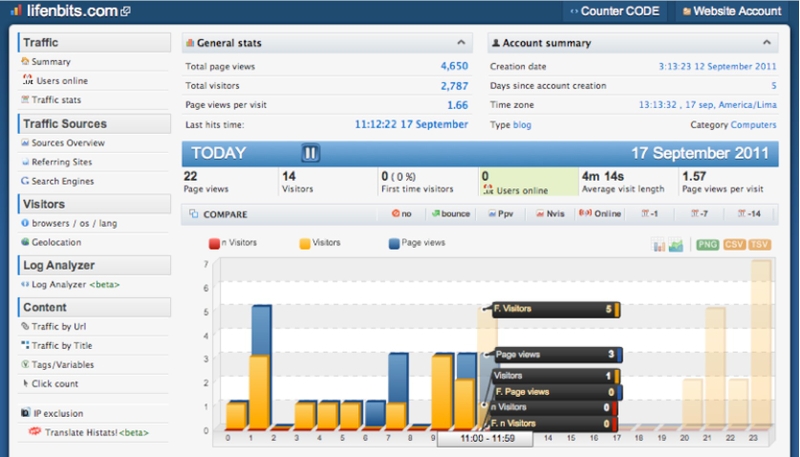Compare with the -7 days option

click(699, 214)
